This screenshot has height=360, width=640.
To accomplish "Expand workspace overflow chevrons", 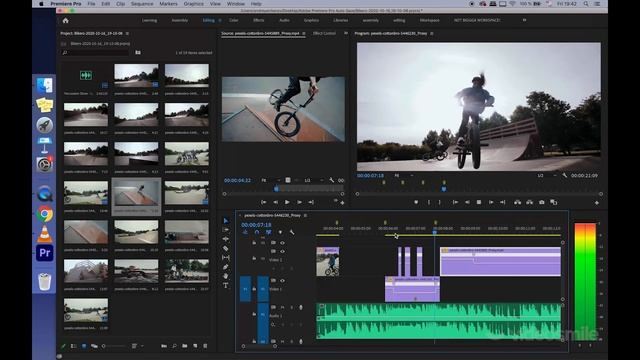I will click(x=524, y=20).
